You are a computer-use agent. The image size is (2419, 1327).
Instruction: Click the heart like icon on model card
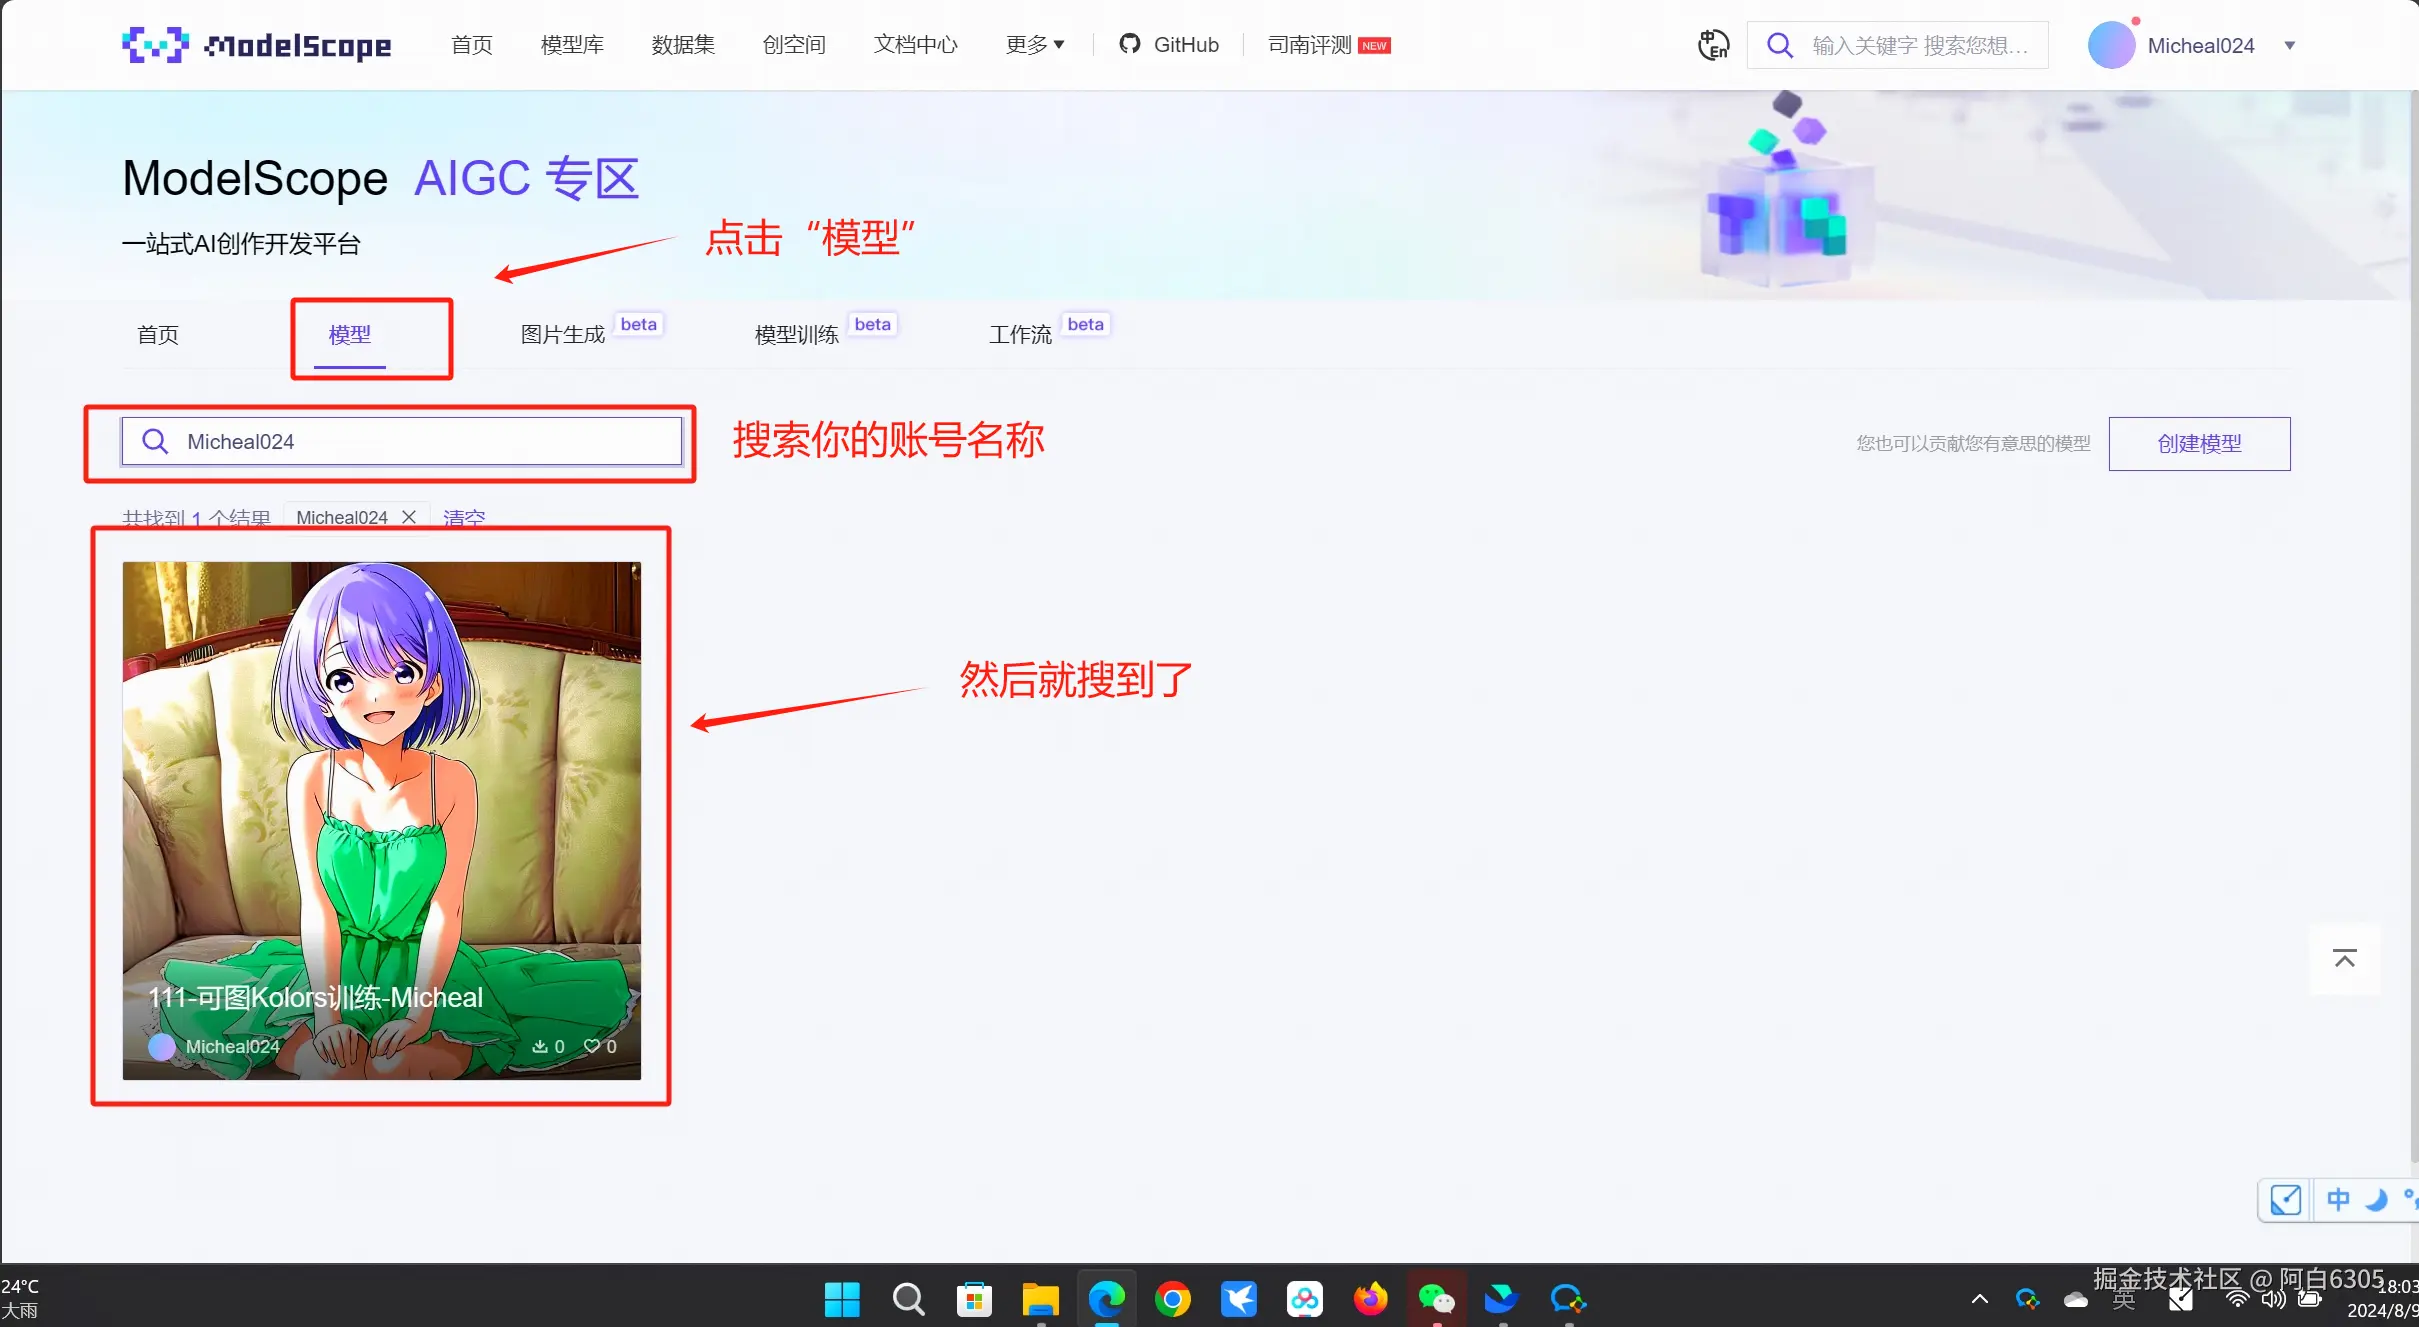click(592, 1046)
